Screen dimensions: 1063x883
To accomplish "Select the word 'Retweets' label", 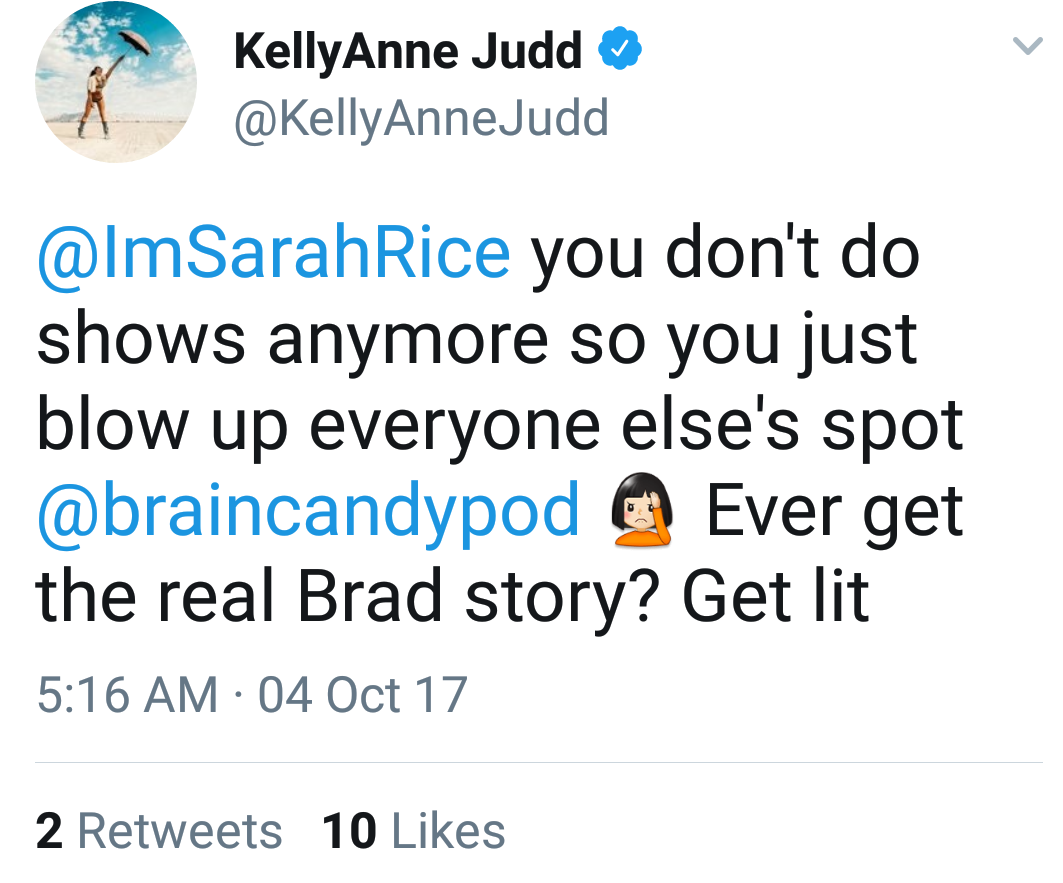I will point(180,831).
